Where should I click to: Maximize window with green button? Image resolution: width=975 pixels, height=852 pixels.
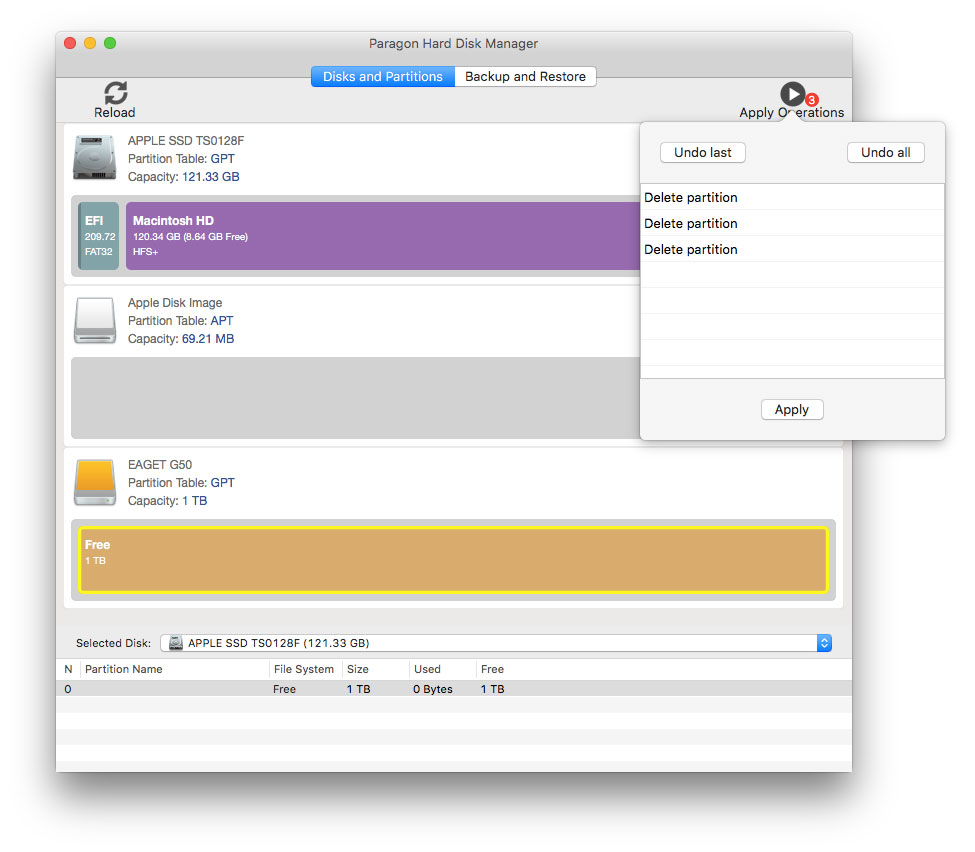[x=110, y=43]
